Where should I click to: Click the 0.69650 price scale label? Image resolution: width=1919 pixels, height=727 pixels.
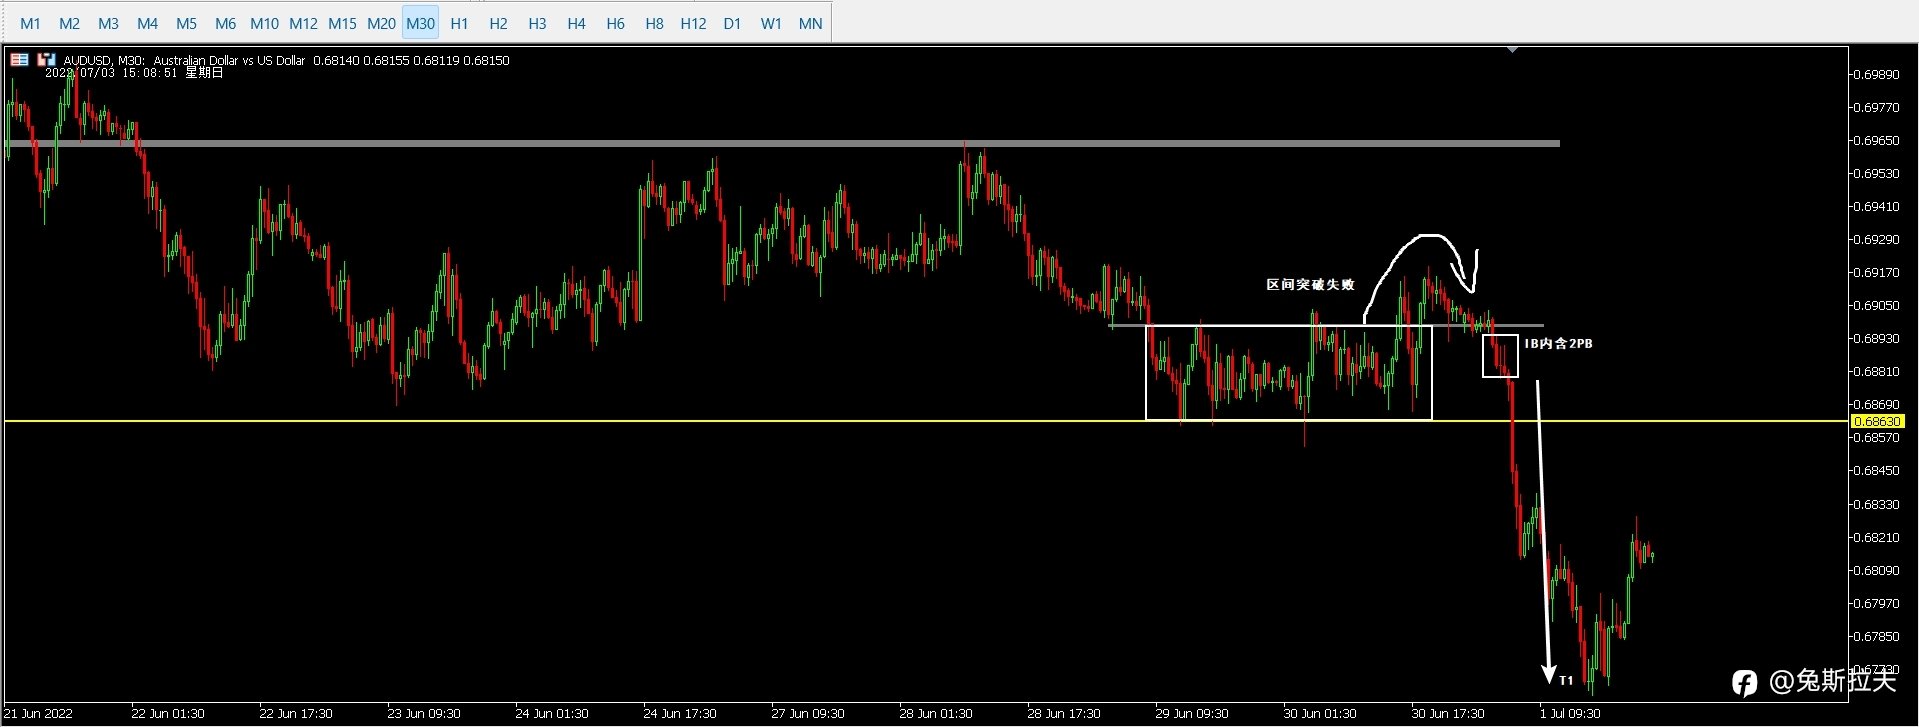click(1875, 141)
